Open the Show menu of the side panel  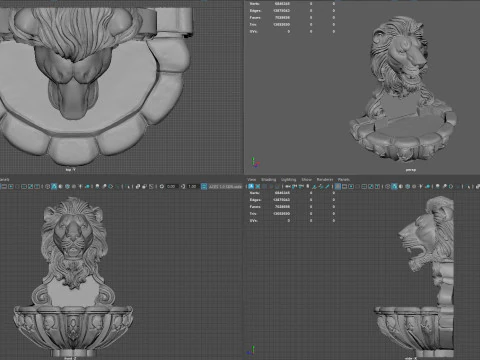coord(306,179)
